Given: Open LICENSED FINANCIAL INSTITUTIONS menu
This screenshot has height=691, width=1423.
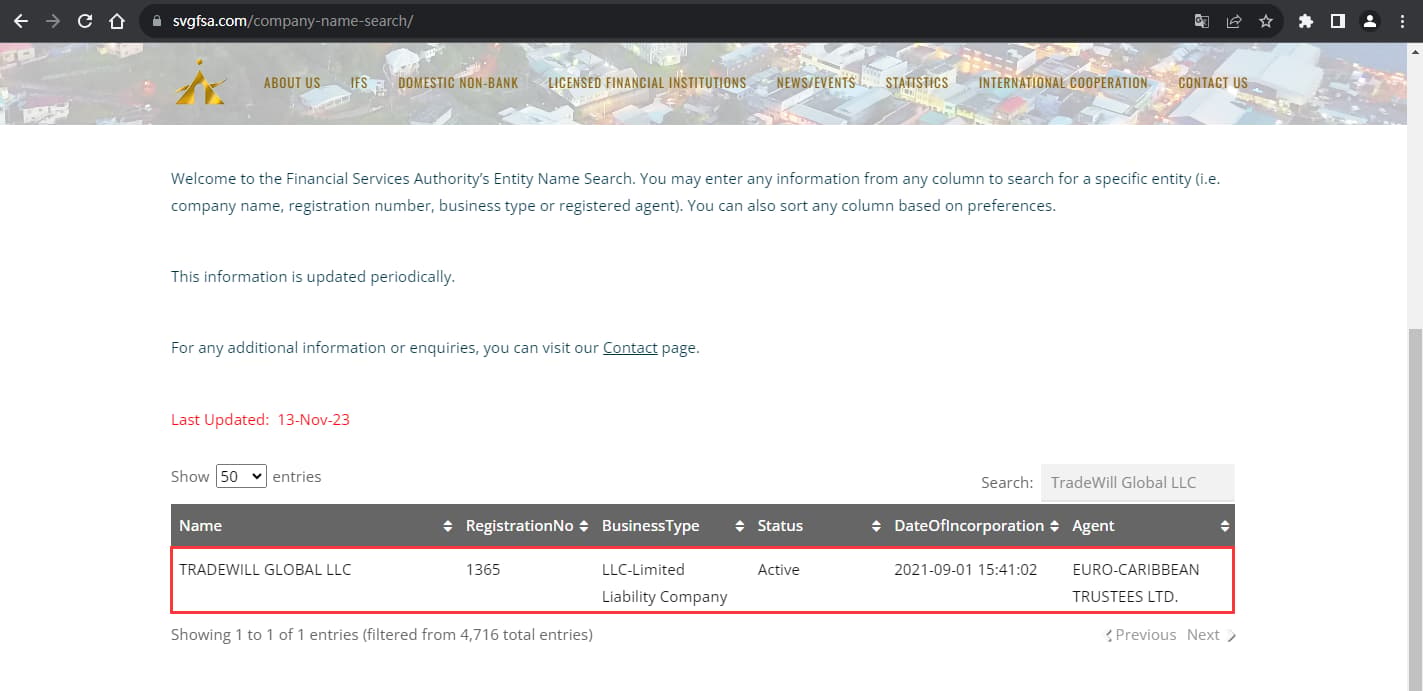Looking at the screenshot, I should [x=647, y=83].
